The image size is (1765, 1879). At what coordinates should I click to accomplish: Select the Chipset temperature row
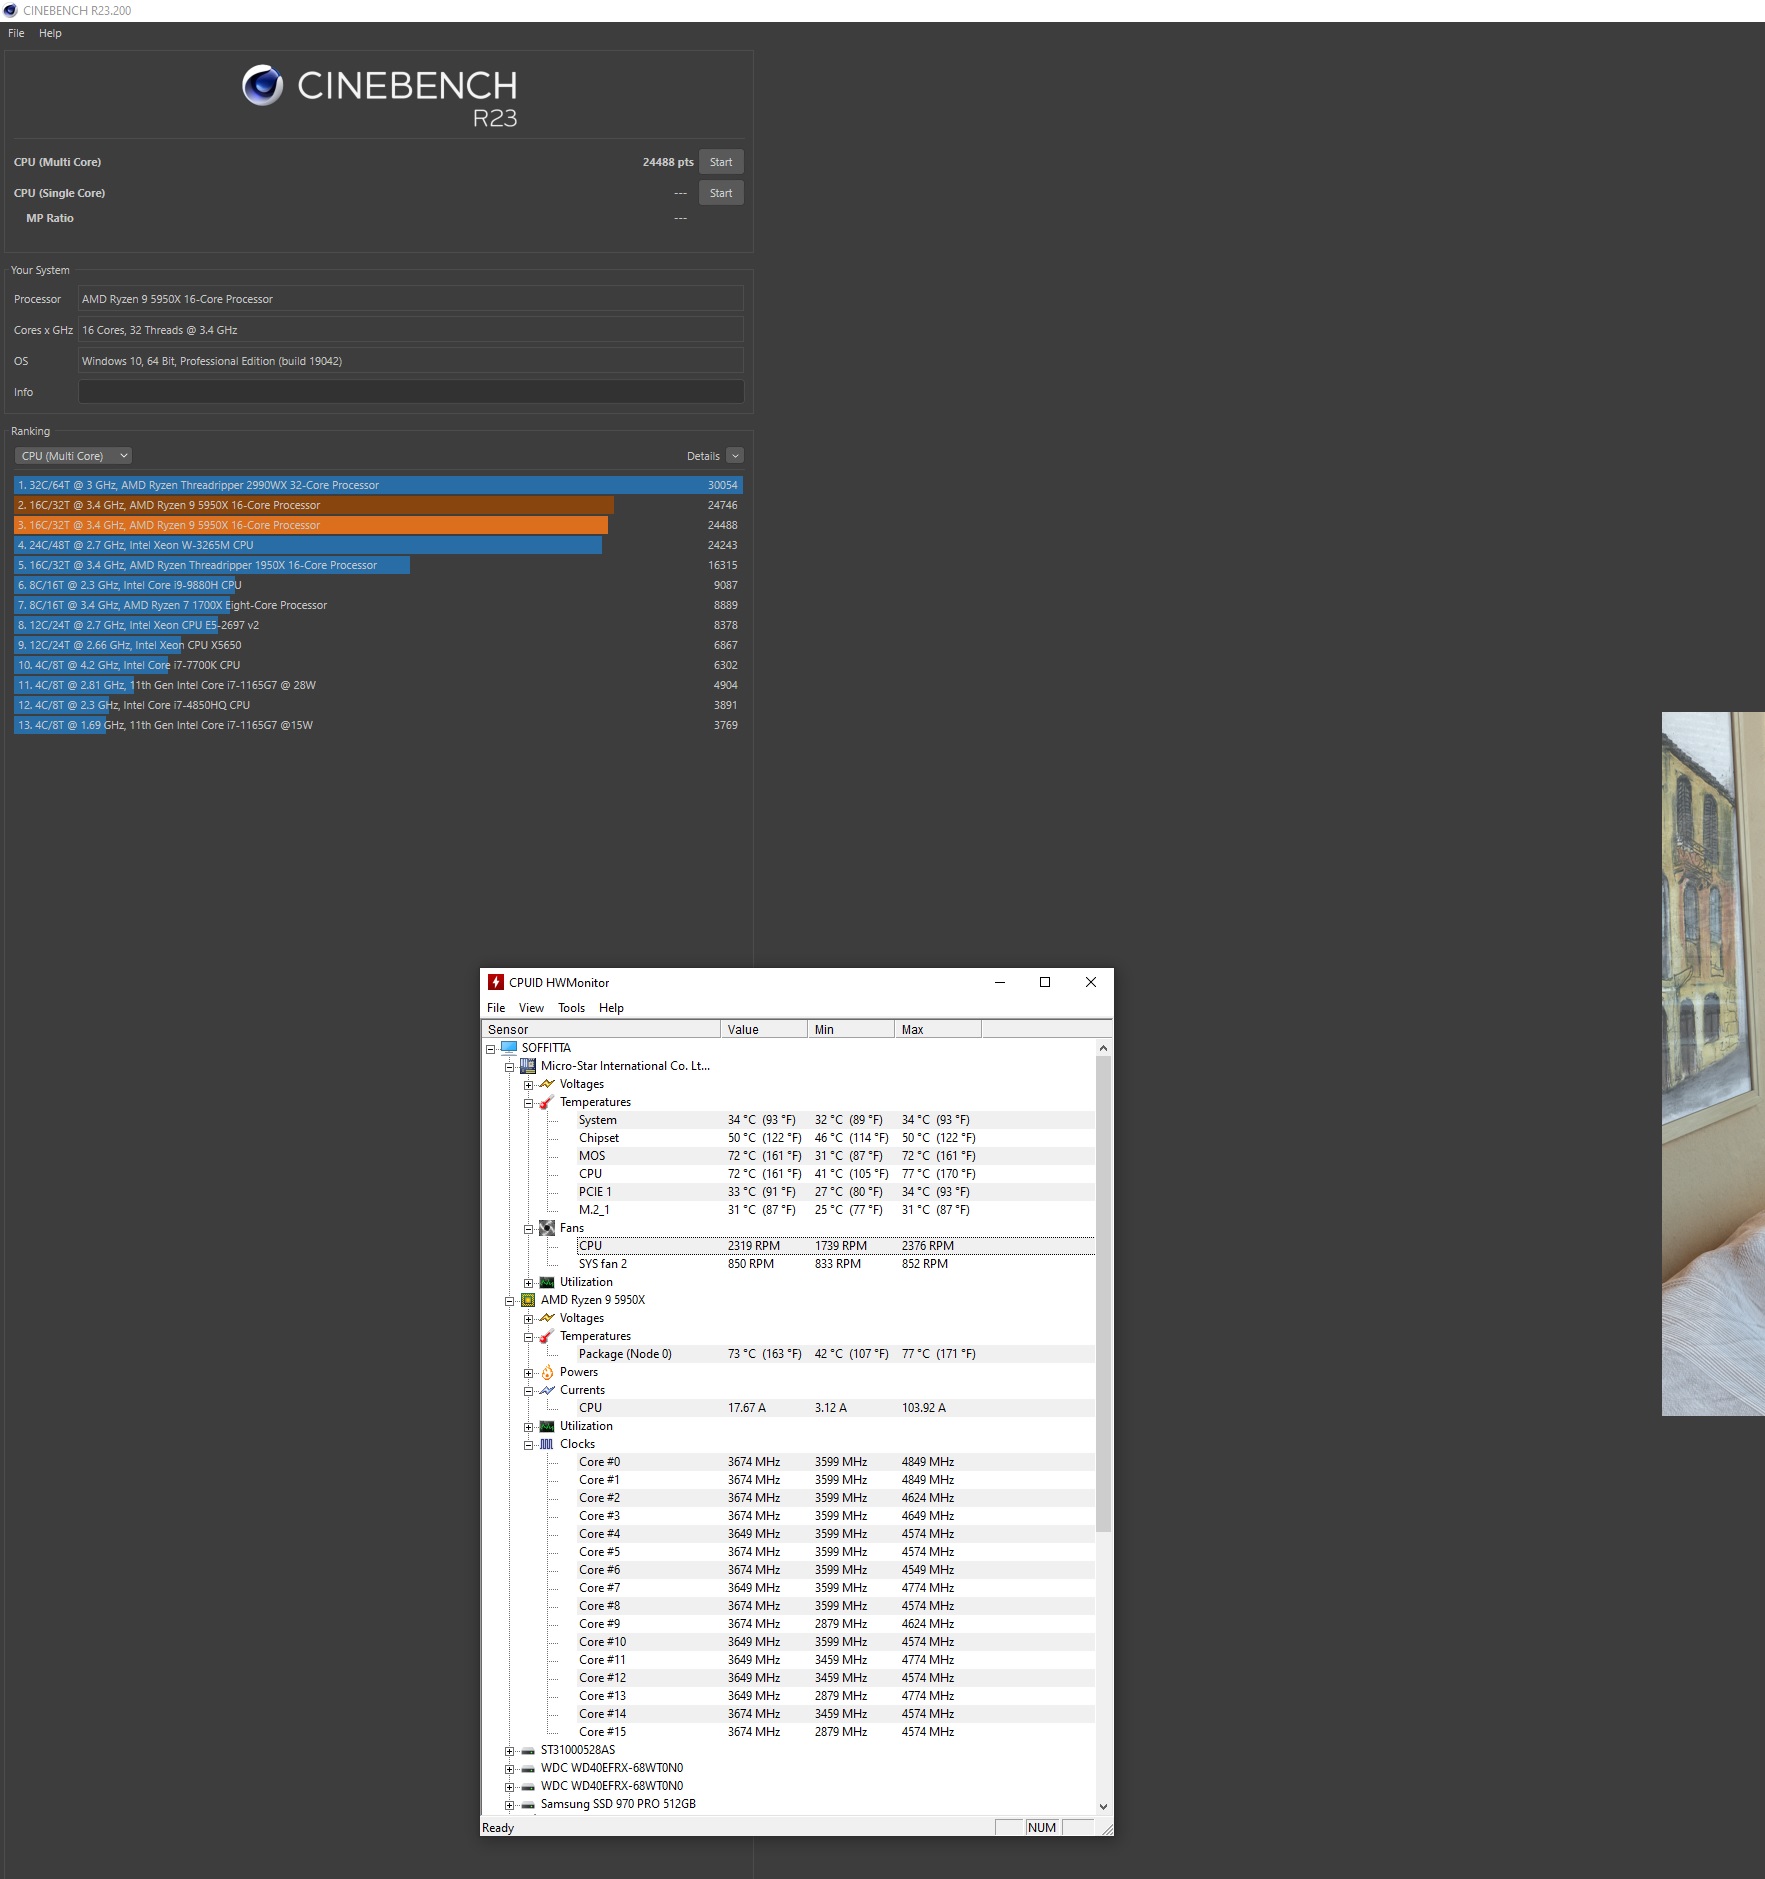835,1138
